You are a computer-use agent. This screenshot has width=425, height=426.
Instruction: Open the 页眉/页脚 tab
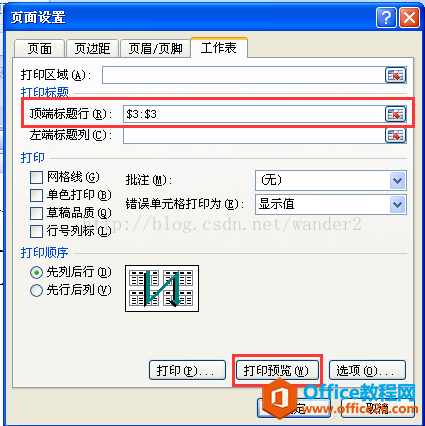point(155,49)
